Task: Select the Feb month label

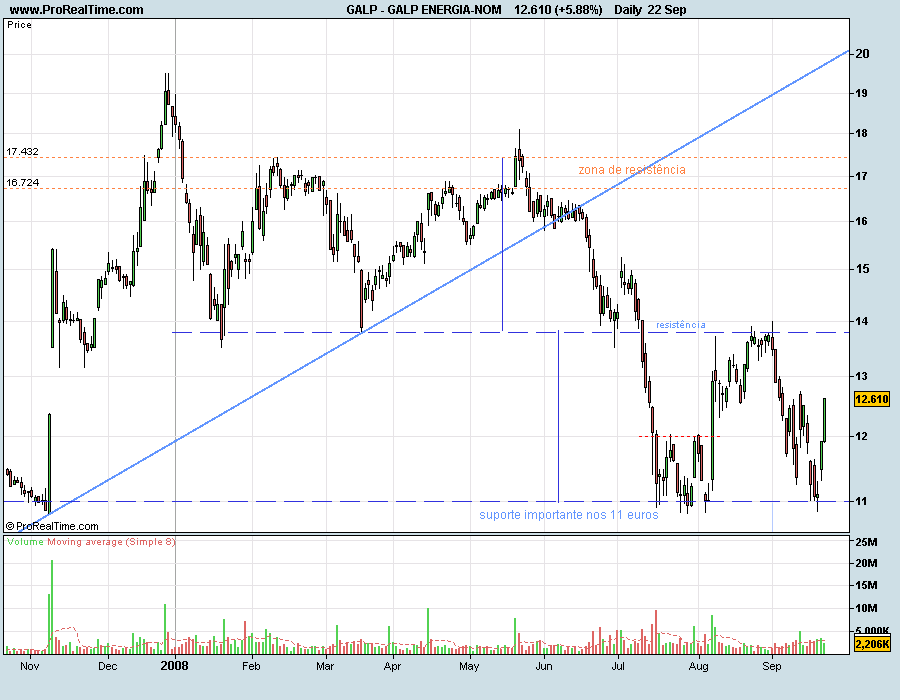Action: point(251,666)
